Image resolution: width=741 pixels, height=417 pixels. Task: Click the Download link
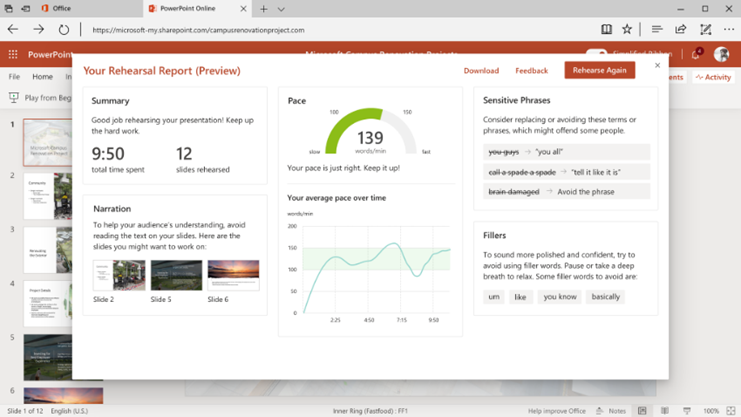(x=481, y=71)
